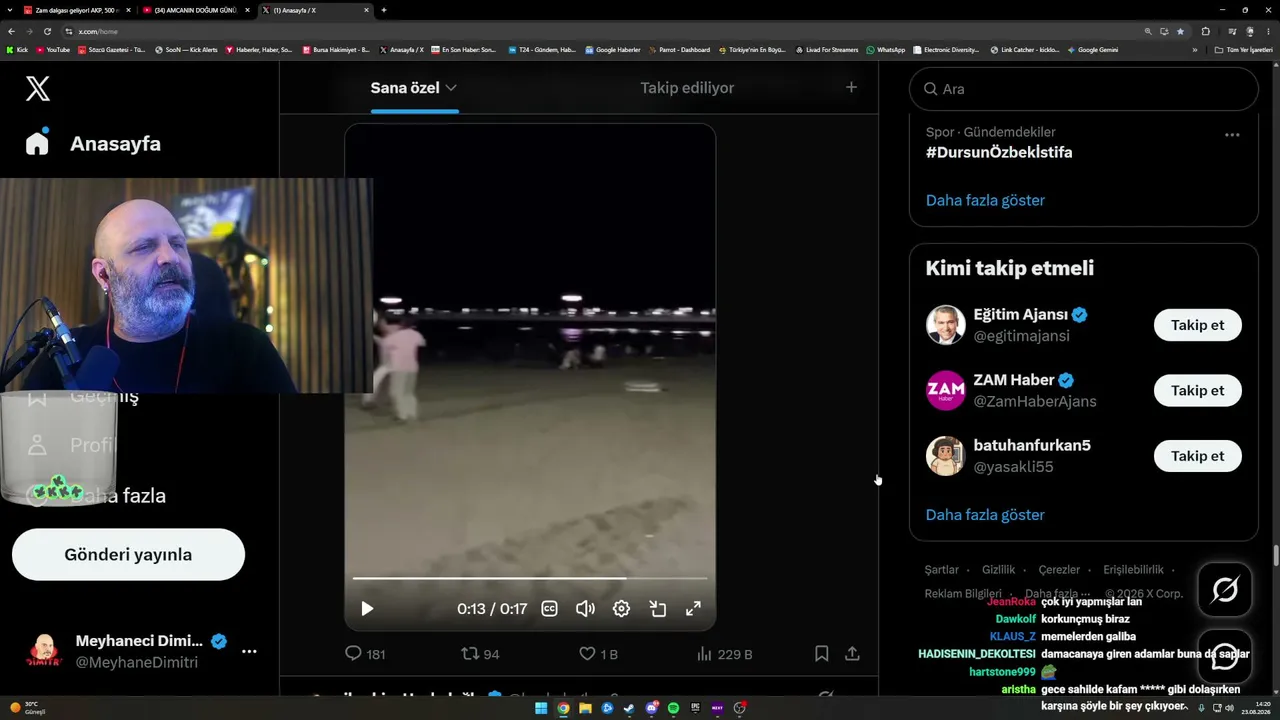Reply to the post with 181 comments

[x=364, y=654]
